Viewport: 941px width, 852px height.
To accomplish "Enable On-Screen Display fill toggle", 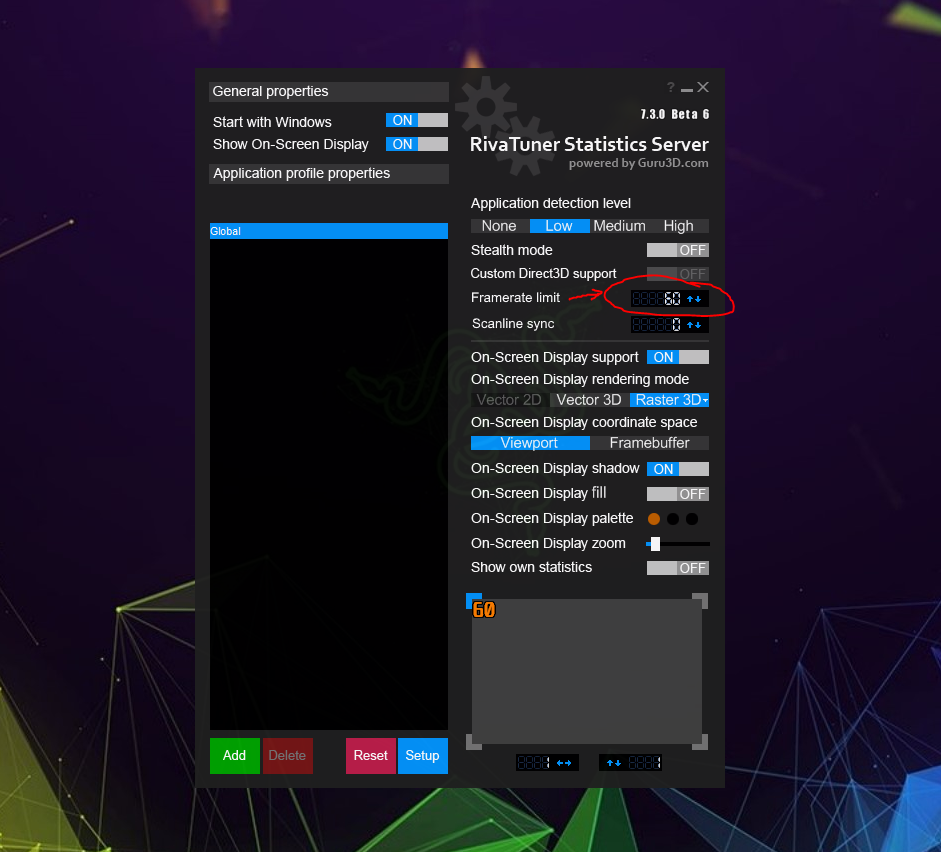I will coord(678,494).
